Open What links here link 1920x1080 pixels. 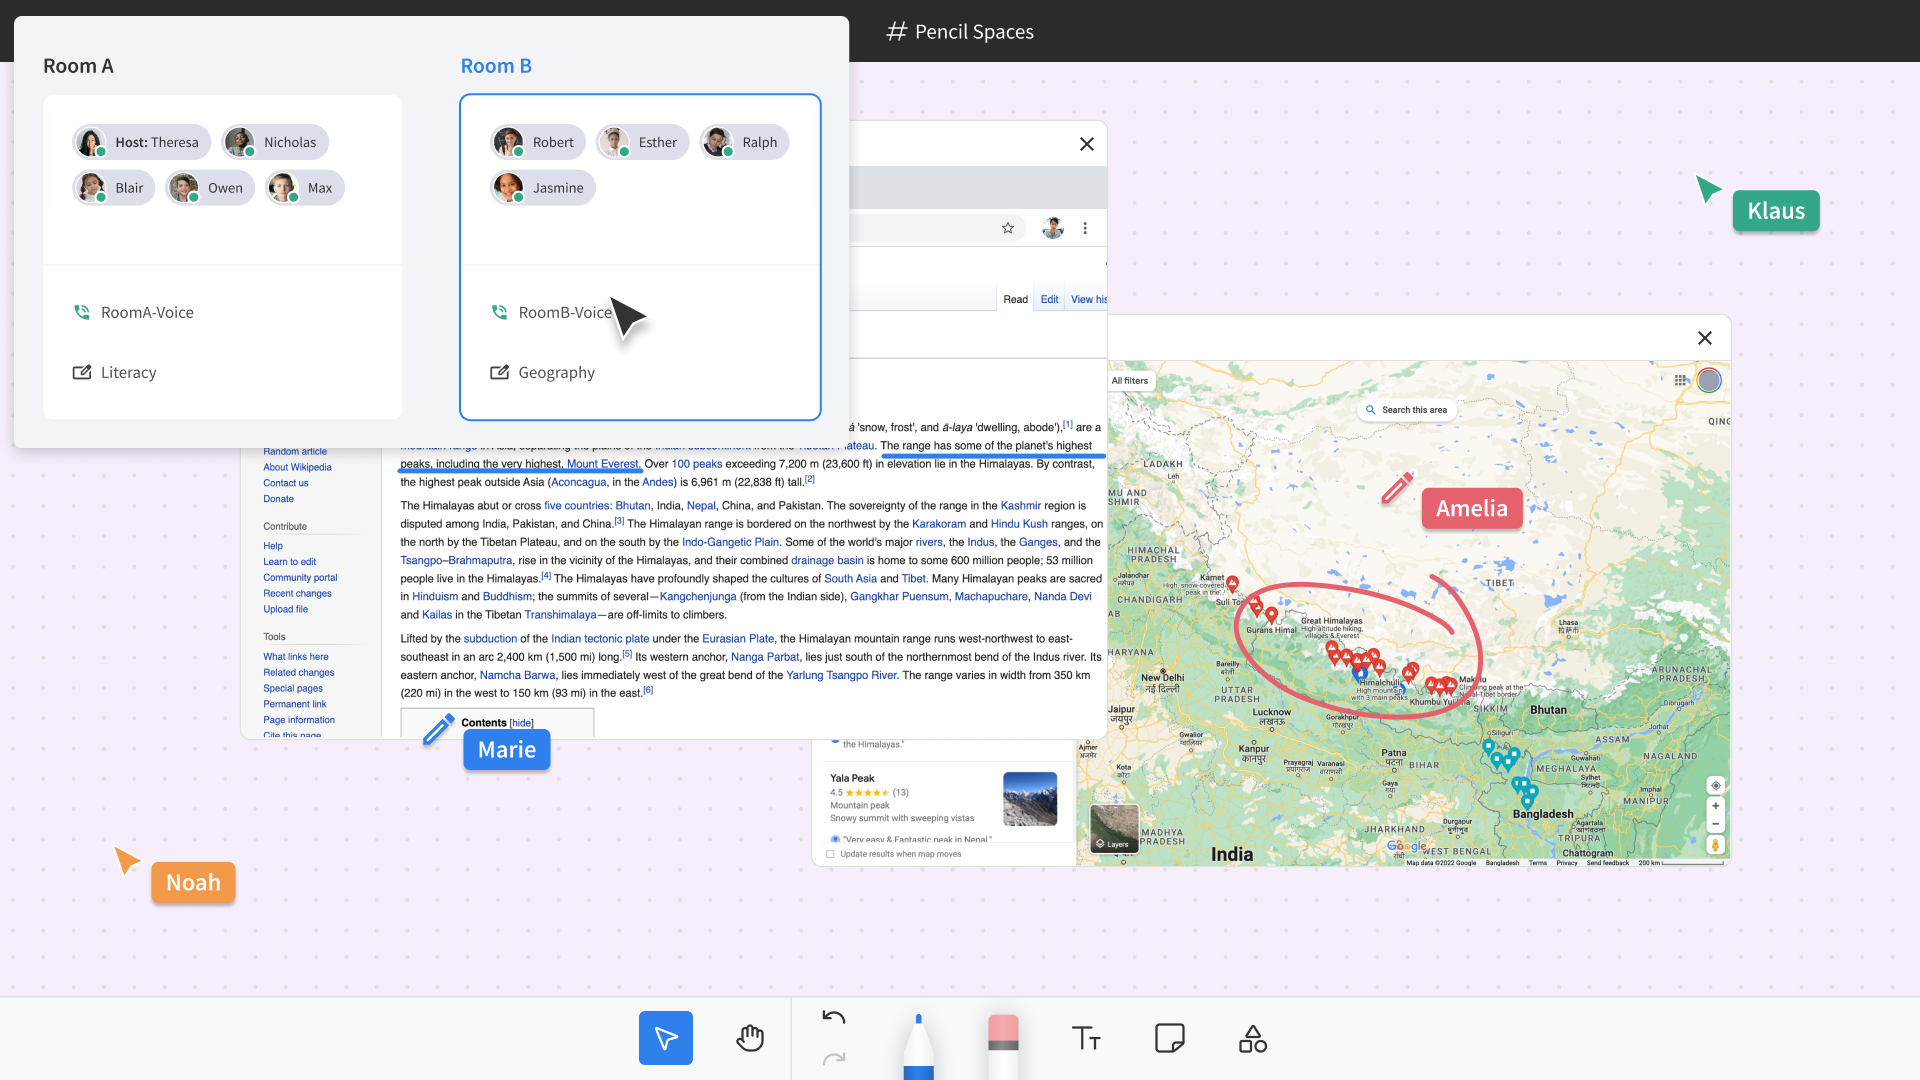(x=295, y=657)
